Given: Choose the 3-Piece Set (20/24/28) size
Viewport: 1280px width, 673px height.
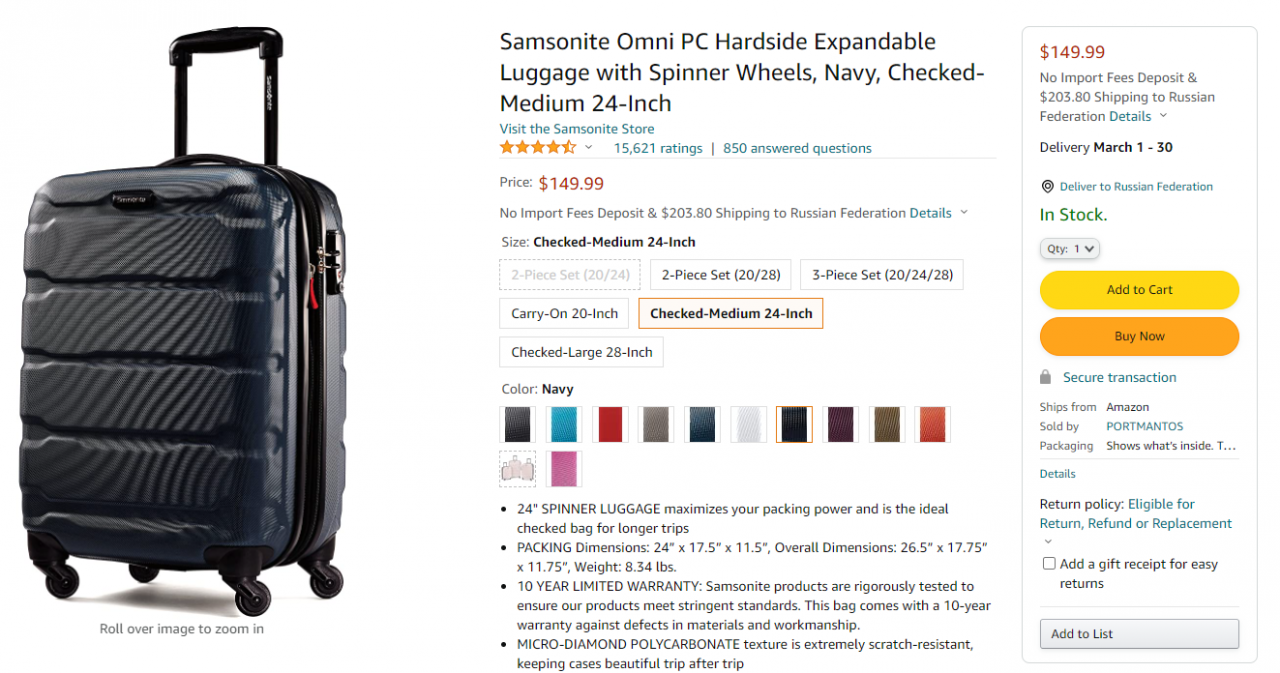Looking at the screenshot, I should click(882, 275).
